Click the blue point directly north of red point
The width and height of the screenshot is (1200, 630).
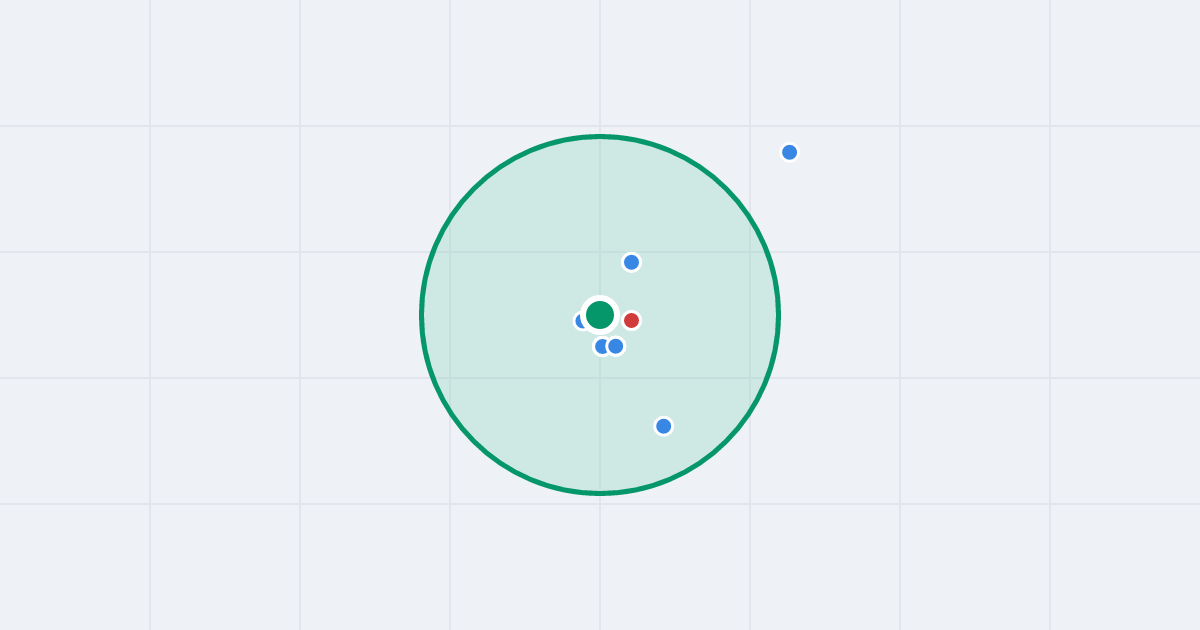point(631,262)
